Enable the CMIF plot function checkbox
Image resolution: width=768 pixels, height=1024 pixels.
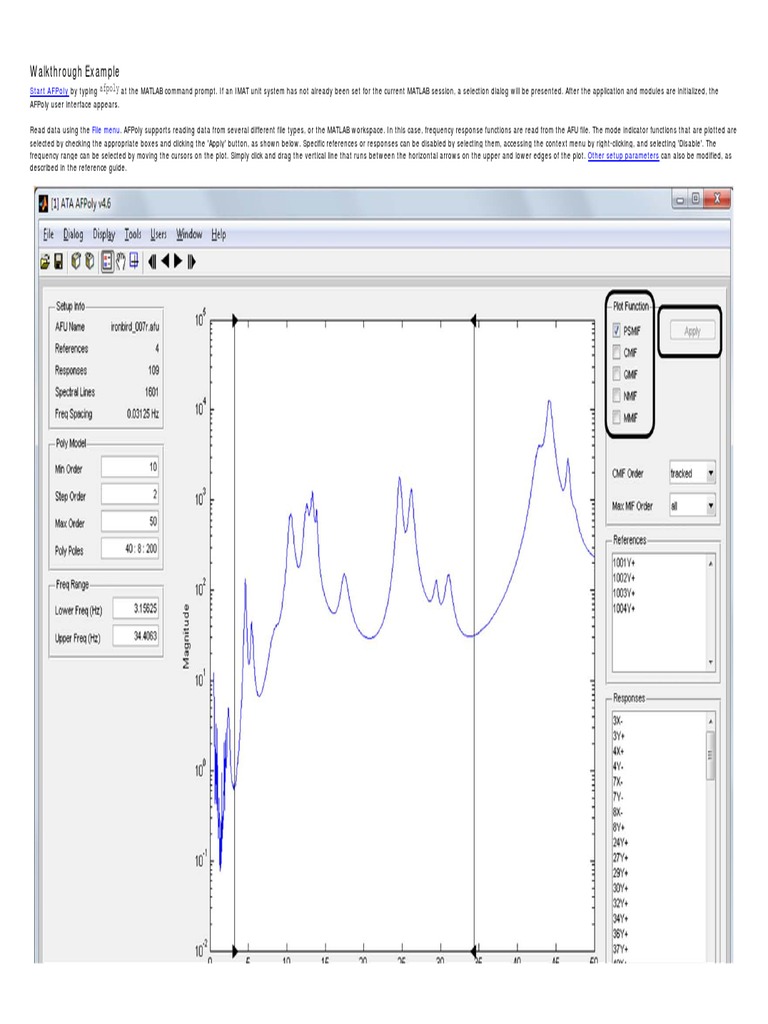click(616, 352)
